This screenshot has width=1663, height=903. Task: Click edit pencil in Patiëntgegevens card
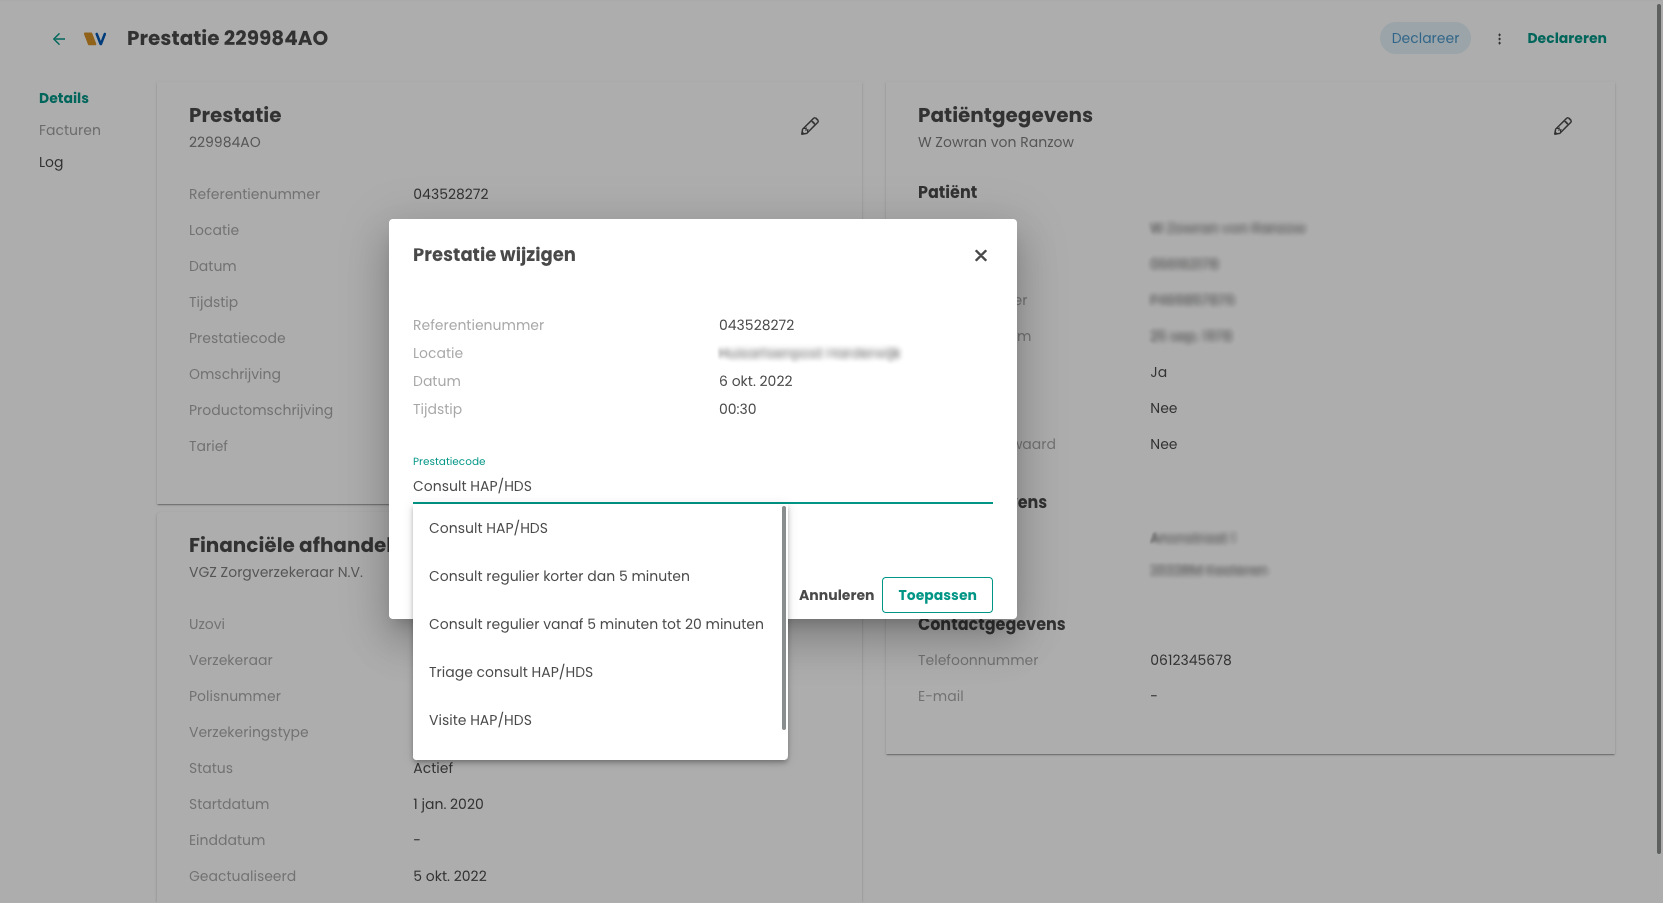pos(1562,126)
